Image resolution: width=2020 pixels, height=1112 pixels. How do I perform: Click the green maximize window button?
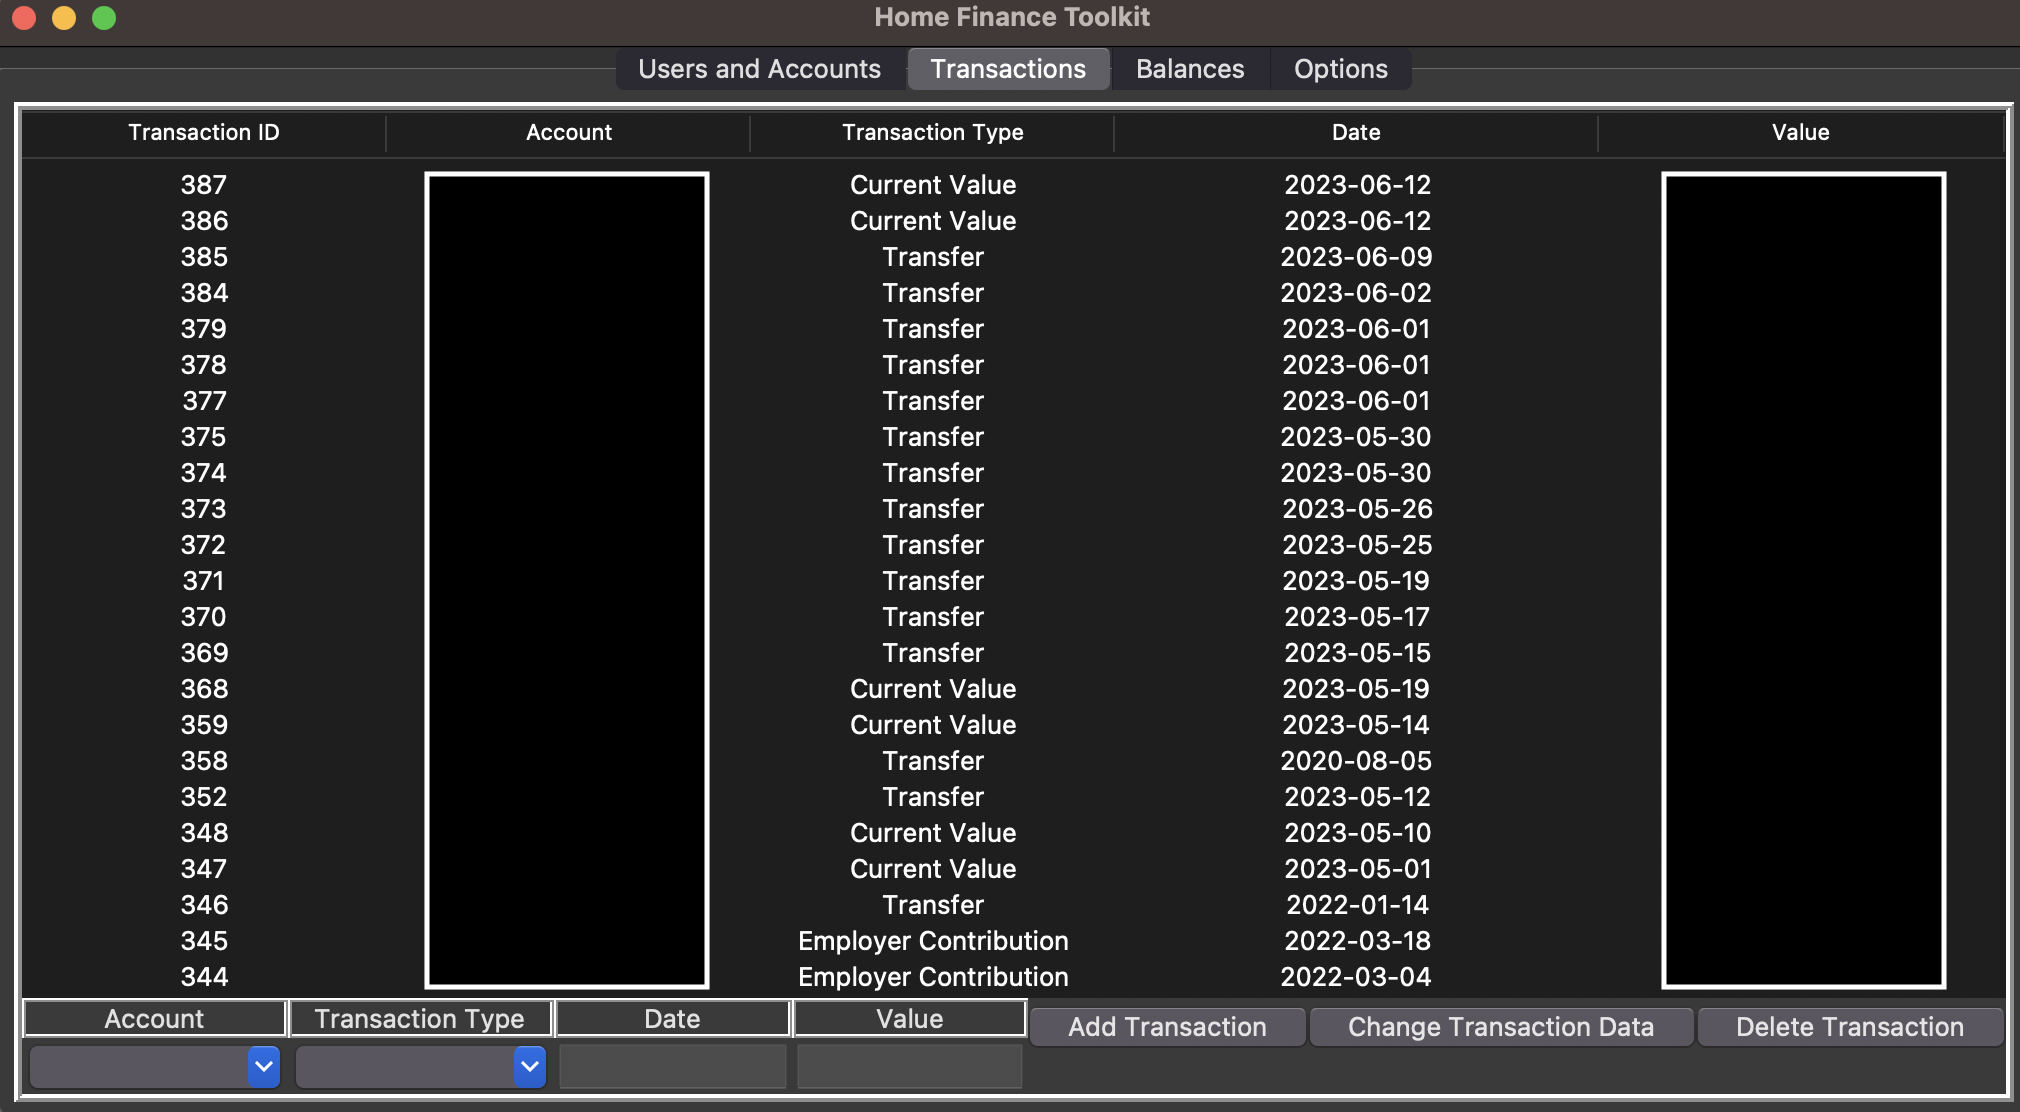(104, 18)
